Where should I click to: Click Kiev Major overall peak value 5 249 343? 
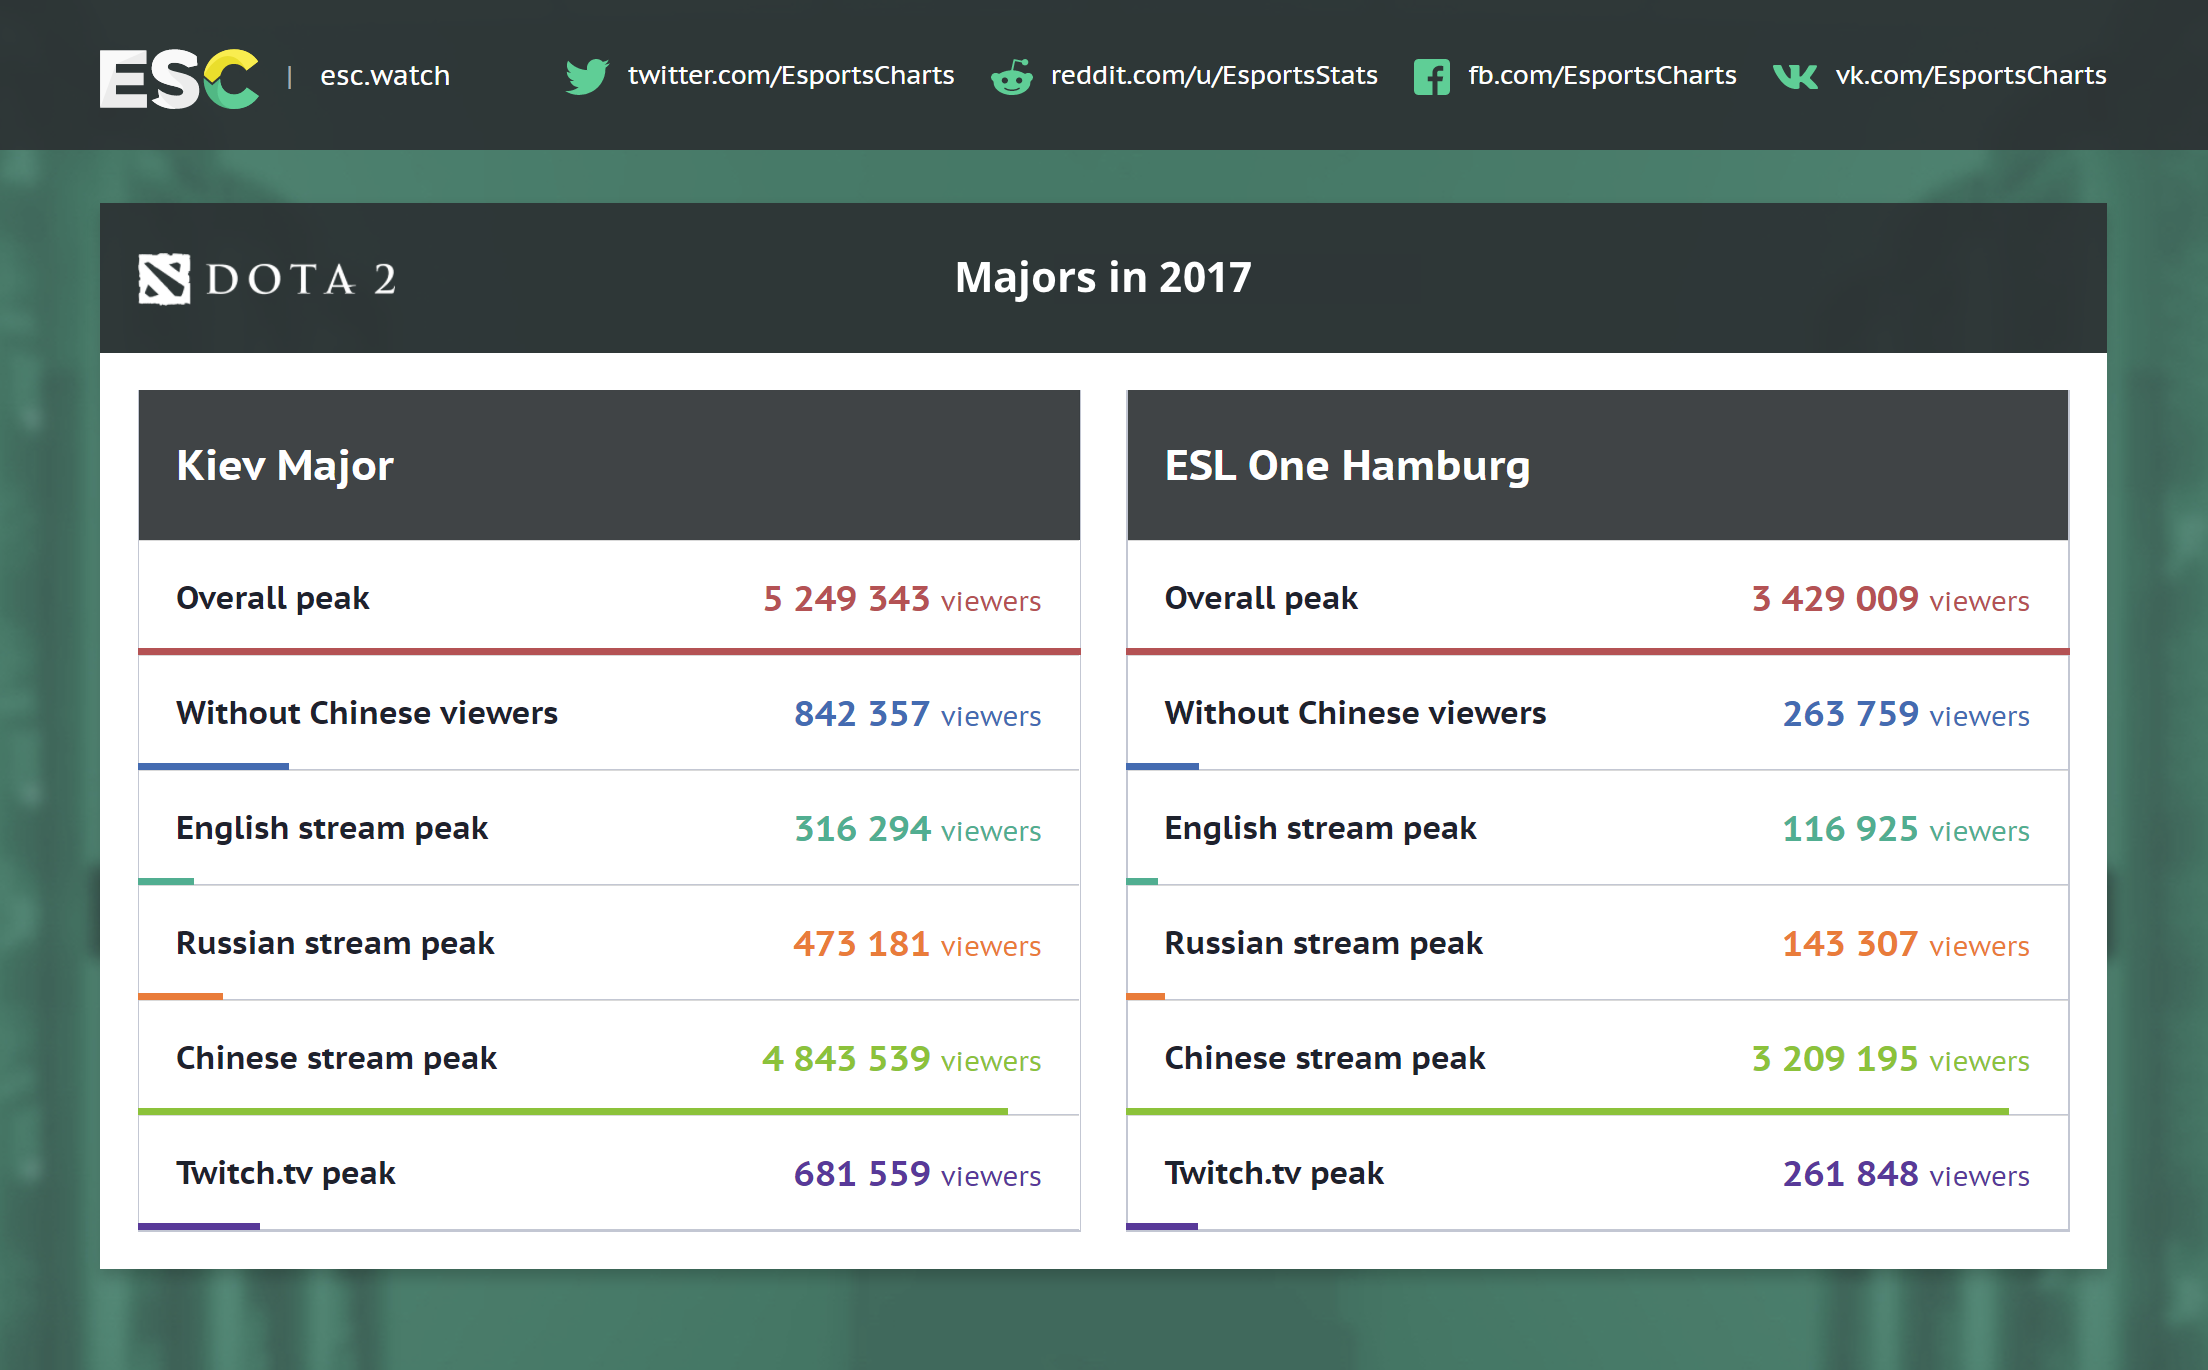(847, 599)
